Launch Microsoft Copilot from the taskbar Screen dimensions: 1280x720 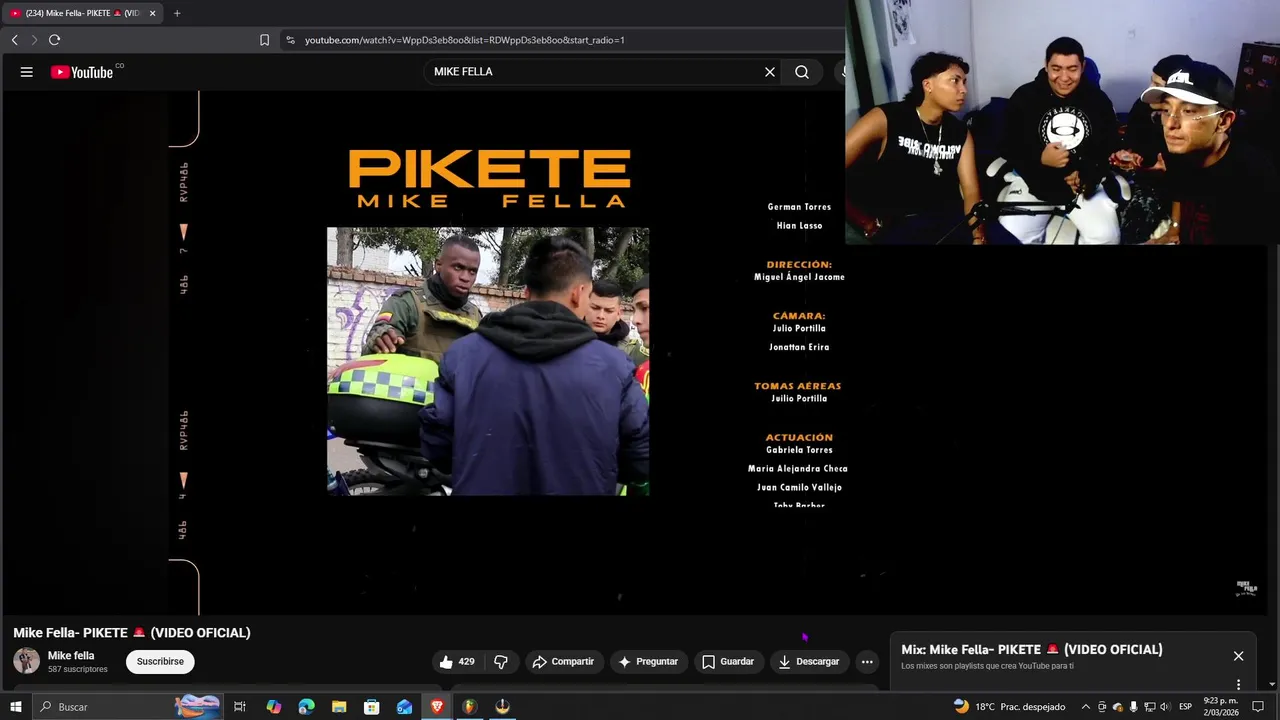(x=274, y=707)
